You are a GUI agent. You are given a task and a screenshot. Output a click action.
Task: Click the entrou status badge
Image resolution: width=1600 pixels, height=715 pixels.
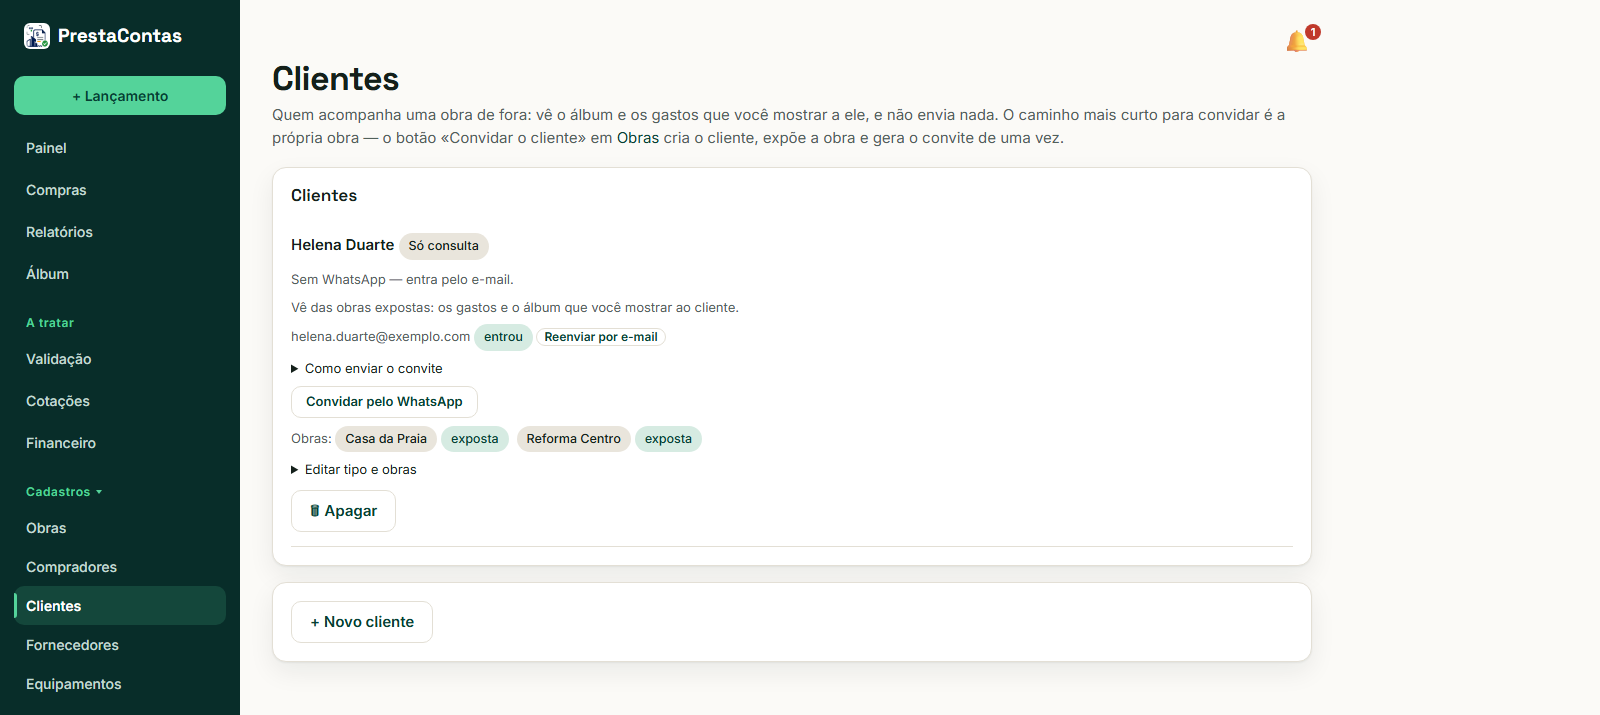click(503, 337)
